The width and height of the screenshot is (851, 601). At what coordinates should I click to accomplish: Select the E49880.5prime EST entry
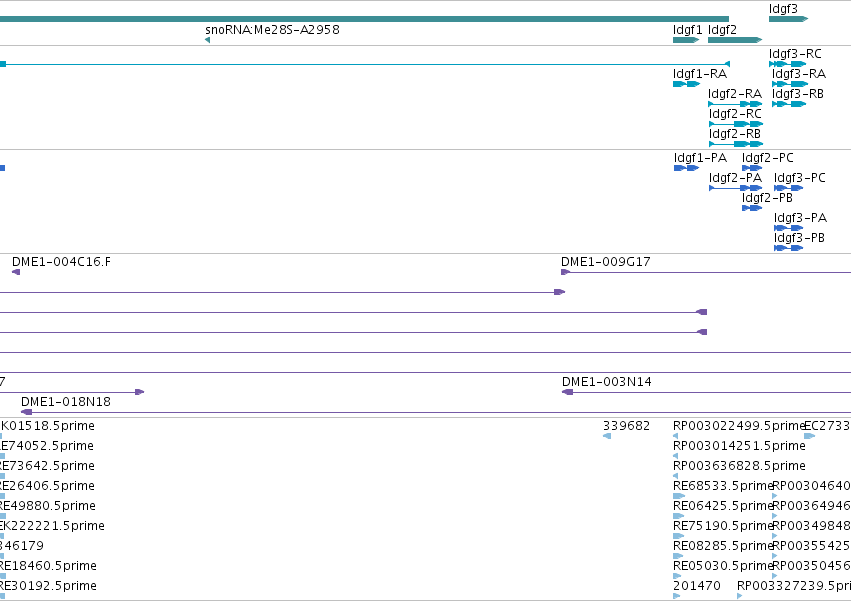point(48,507)
